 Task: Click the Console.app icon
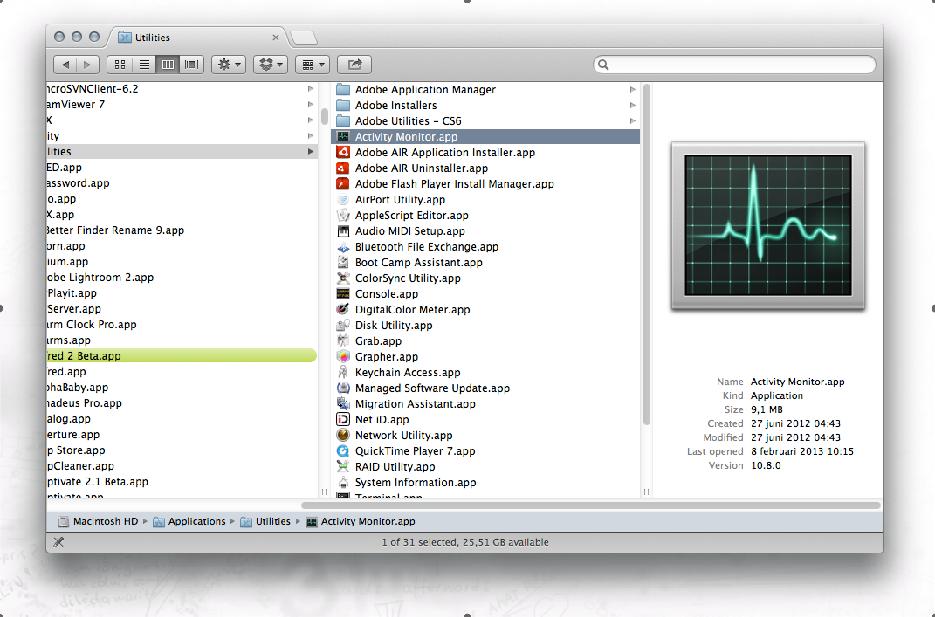343,294
